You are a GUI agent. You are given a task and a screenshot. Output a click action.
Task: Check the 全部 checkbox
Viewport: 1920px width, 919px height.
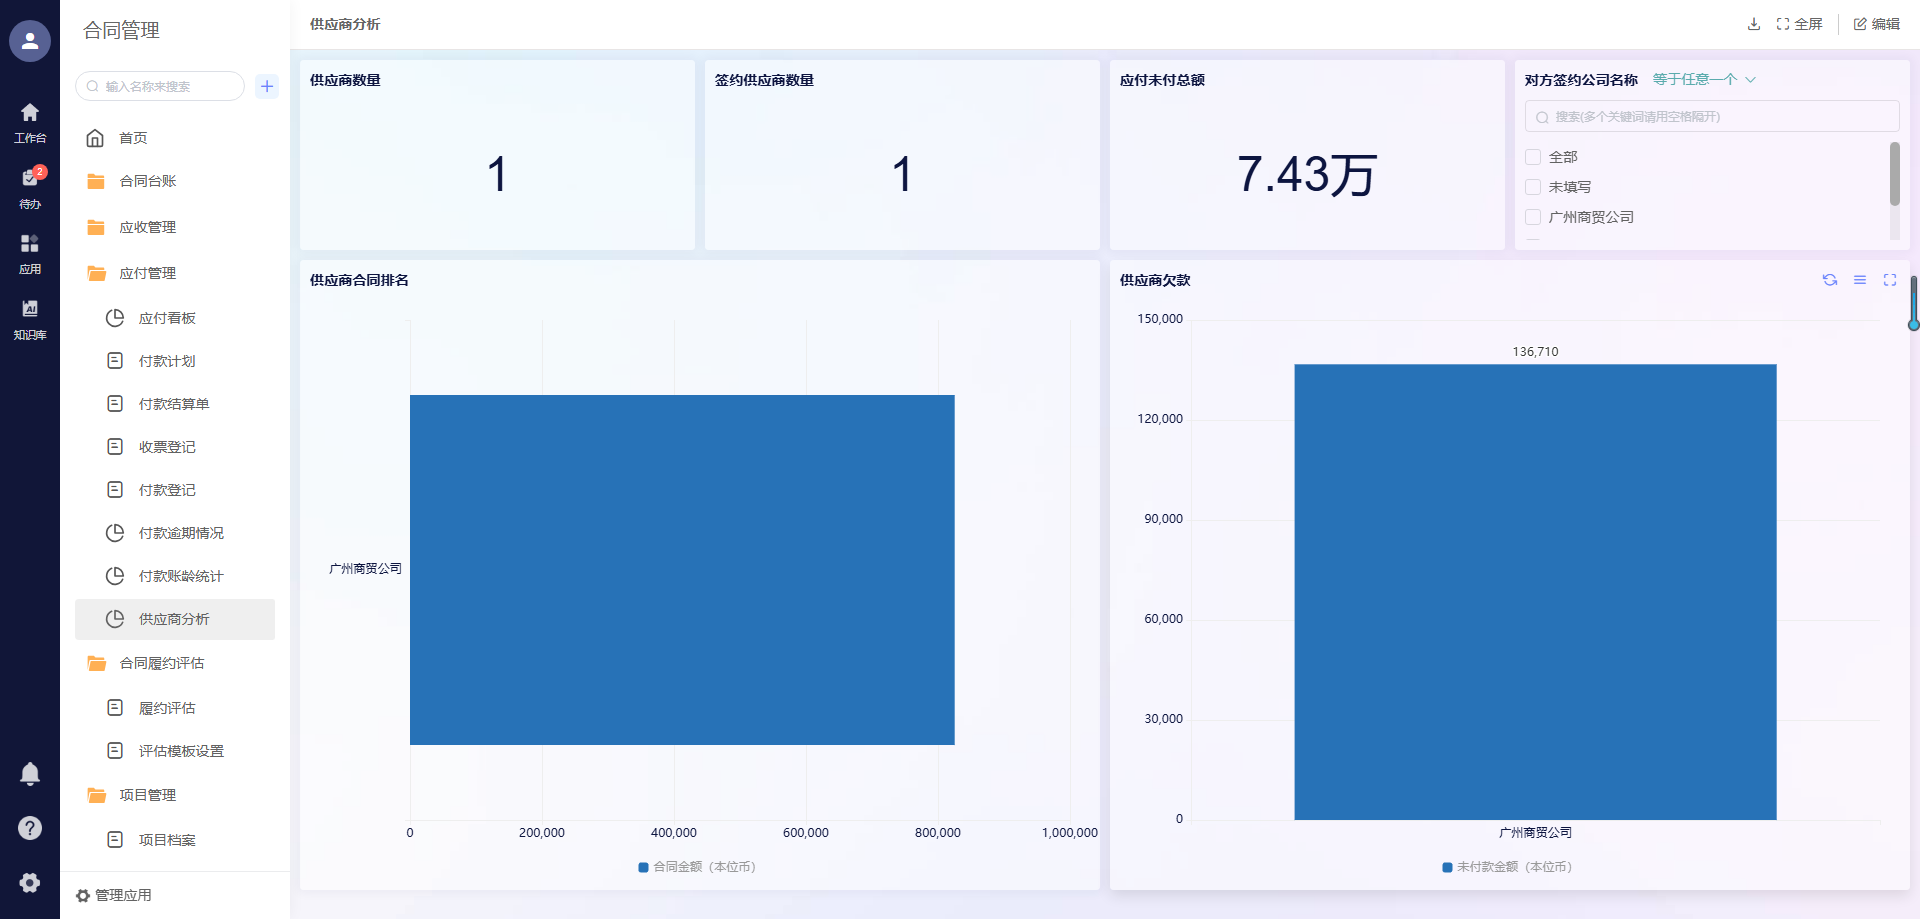(1533, 157)
